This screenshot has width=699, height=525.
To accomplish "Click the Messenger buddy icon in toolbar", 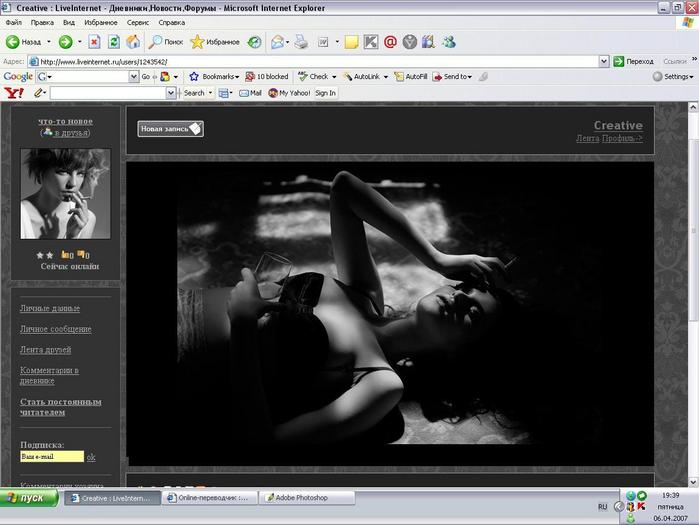I will point(449,42).
